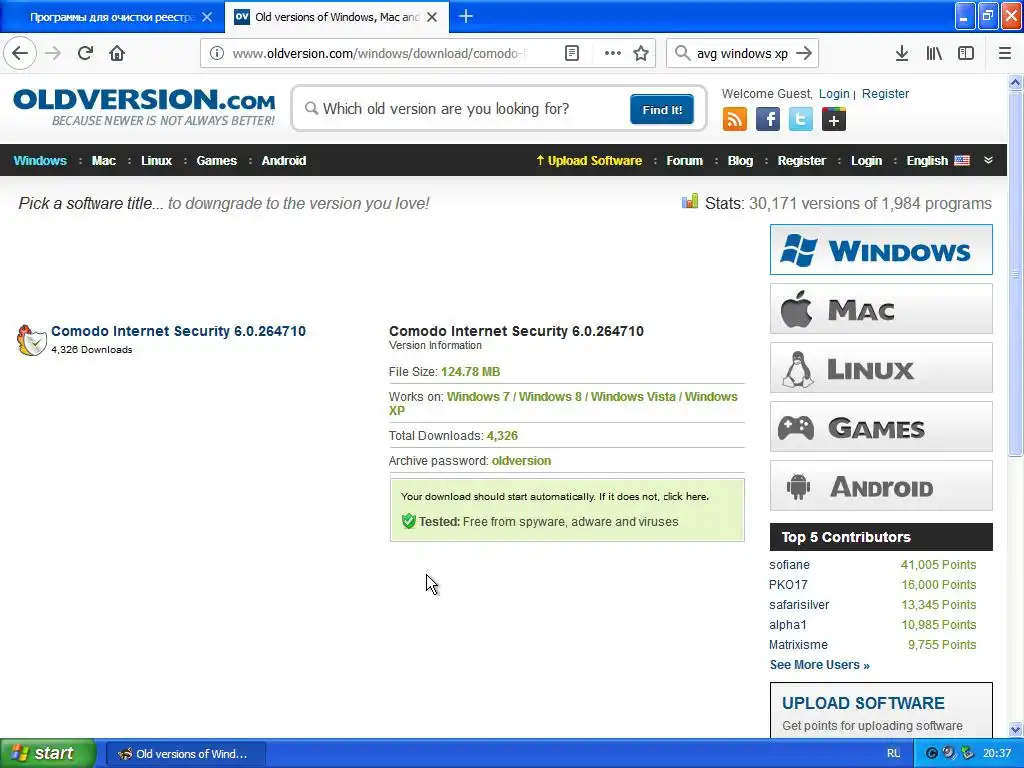The width and height of the screenshot is (1024, 768).
Task: Open the large Games category button
Action: (881, 427)
